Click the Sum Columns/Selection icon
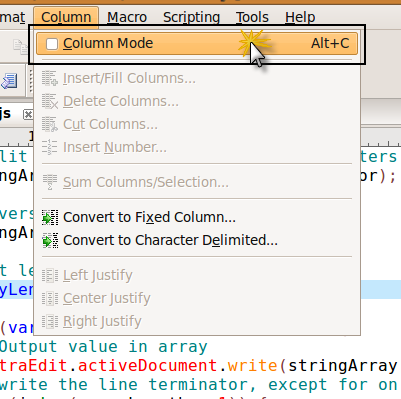 (x=50, y=183)
